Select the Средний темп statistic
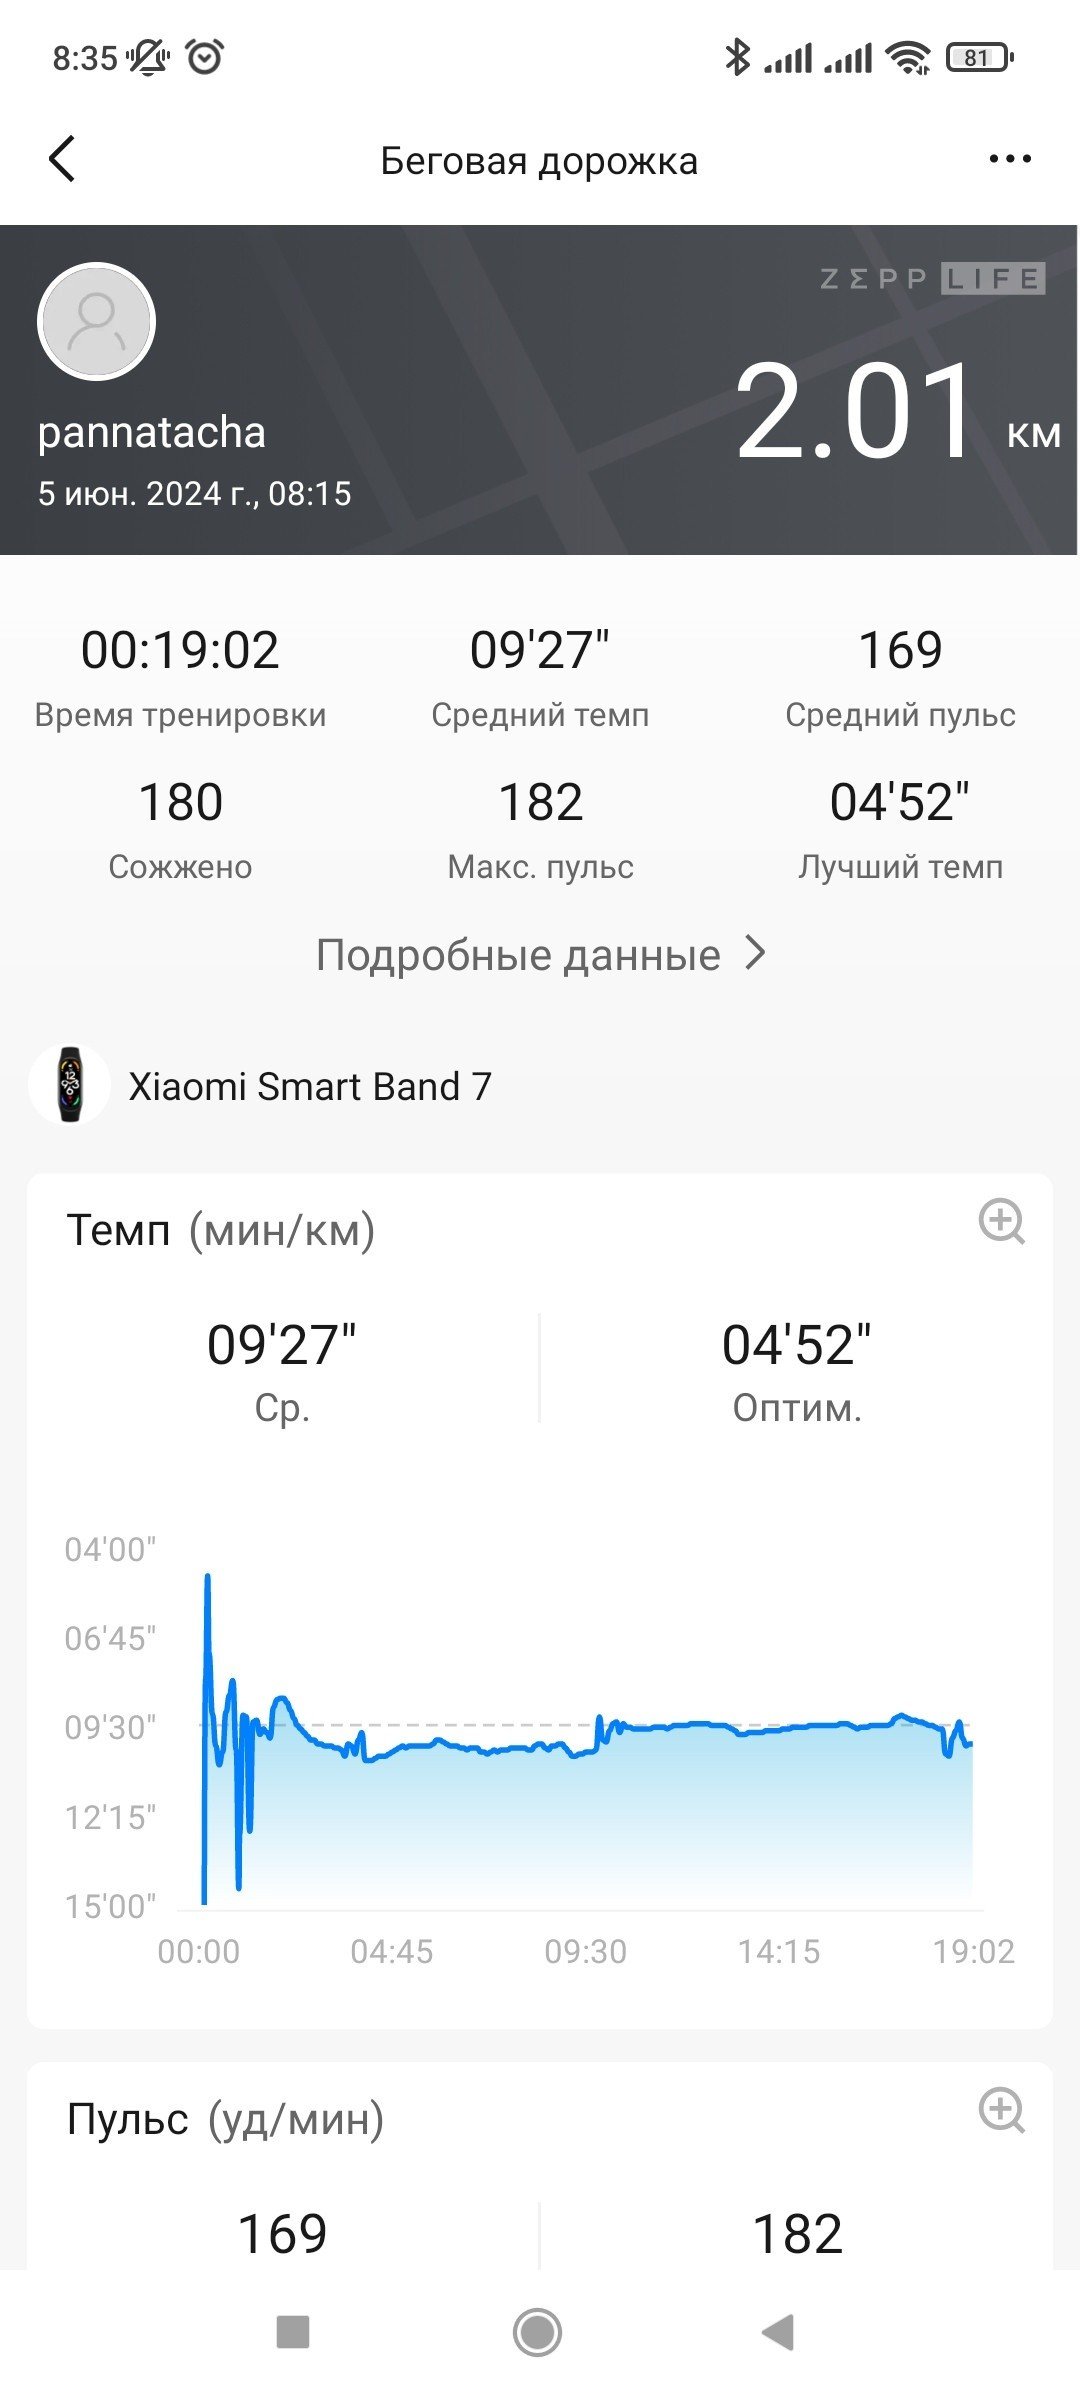 click(x=540, y=676)
